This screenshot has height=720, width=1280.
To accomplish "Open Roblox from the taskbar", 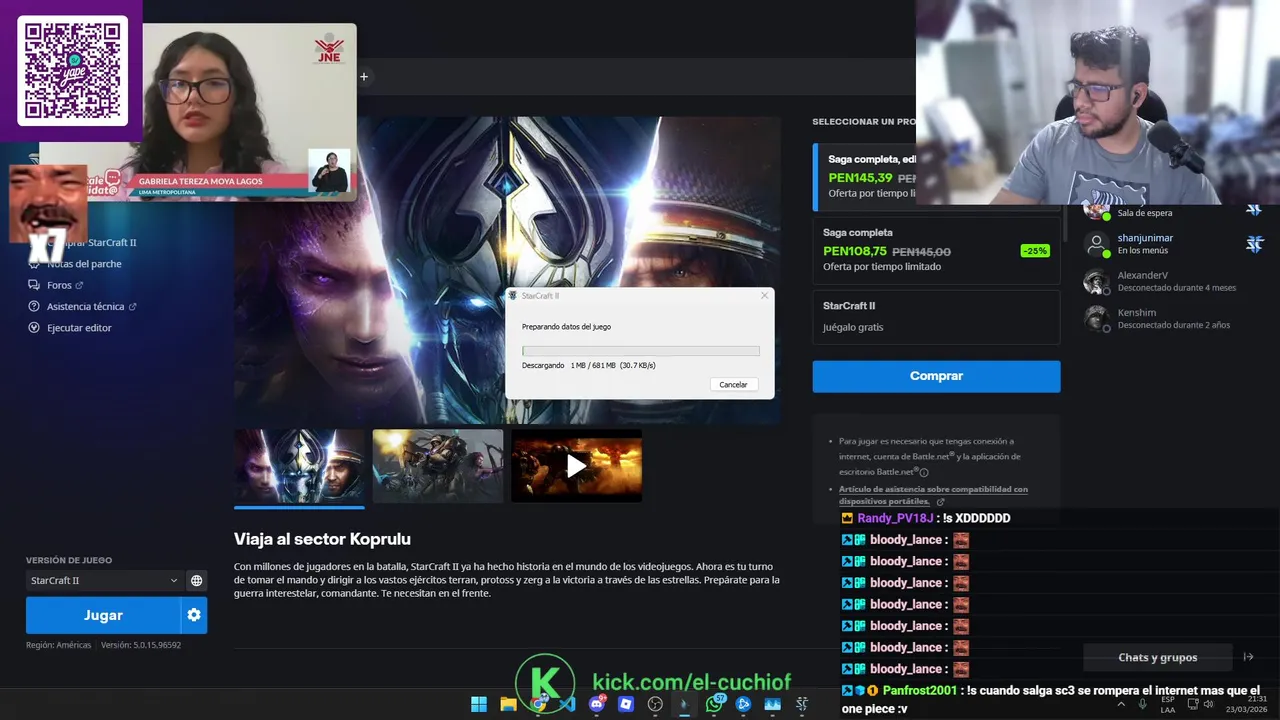I will [626, 704].
